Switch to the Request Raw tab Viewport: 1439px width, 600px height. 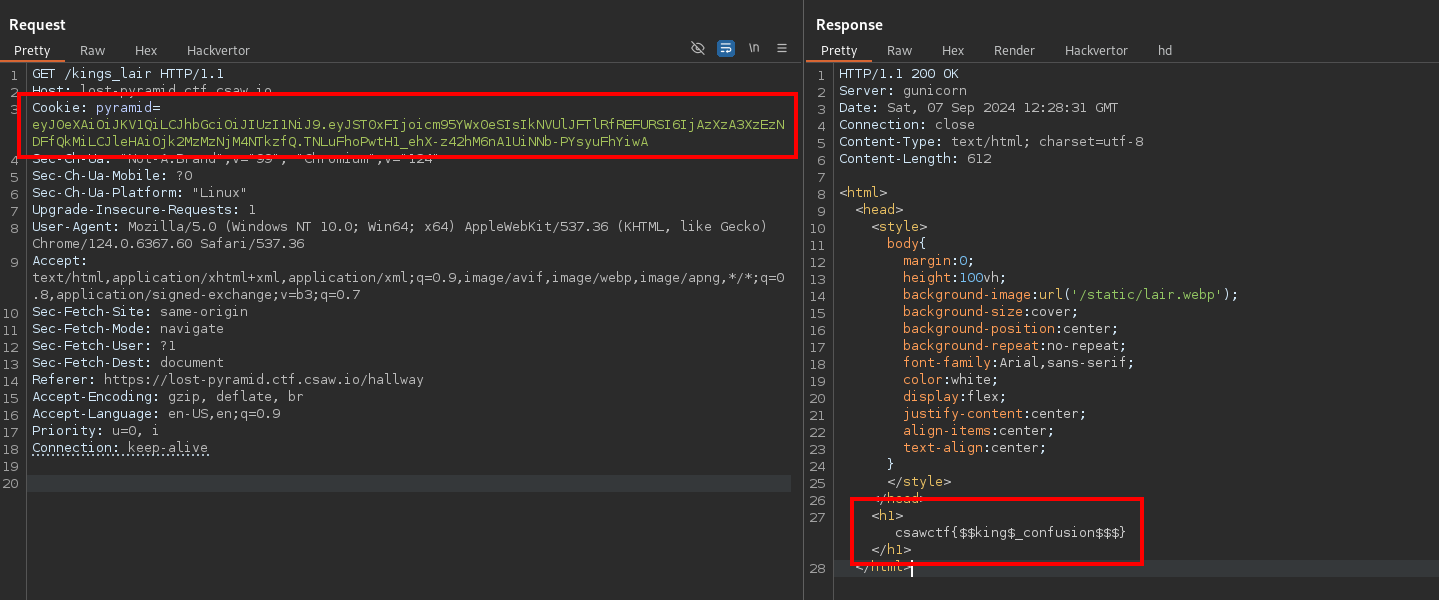click(93, 50)
